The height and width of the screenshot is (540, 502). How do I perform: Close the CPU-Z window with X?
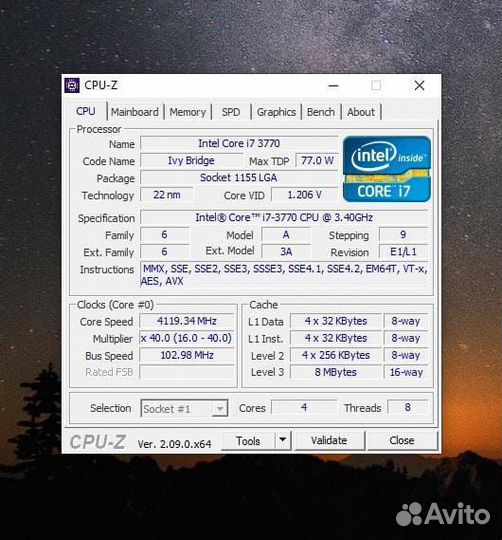click(x=419, y=85)
